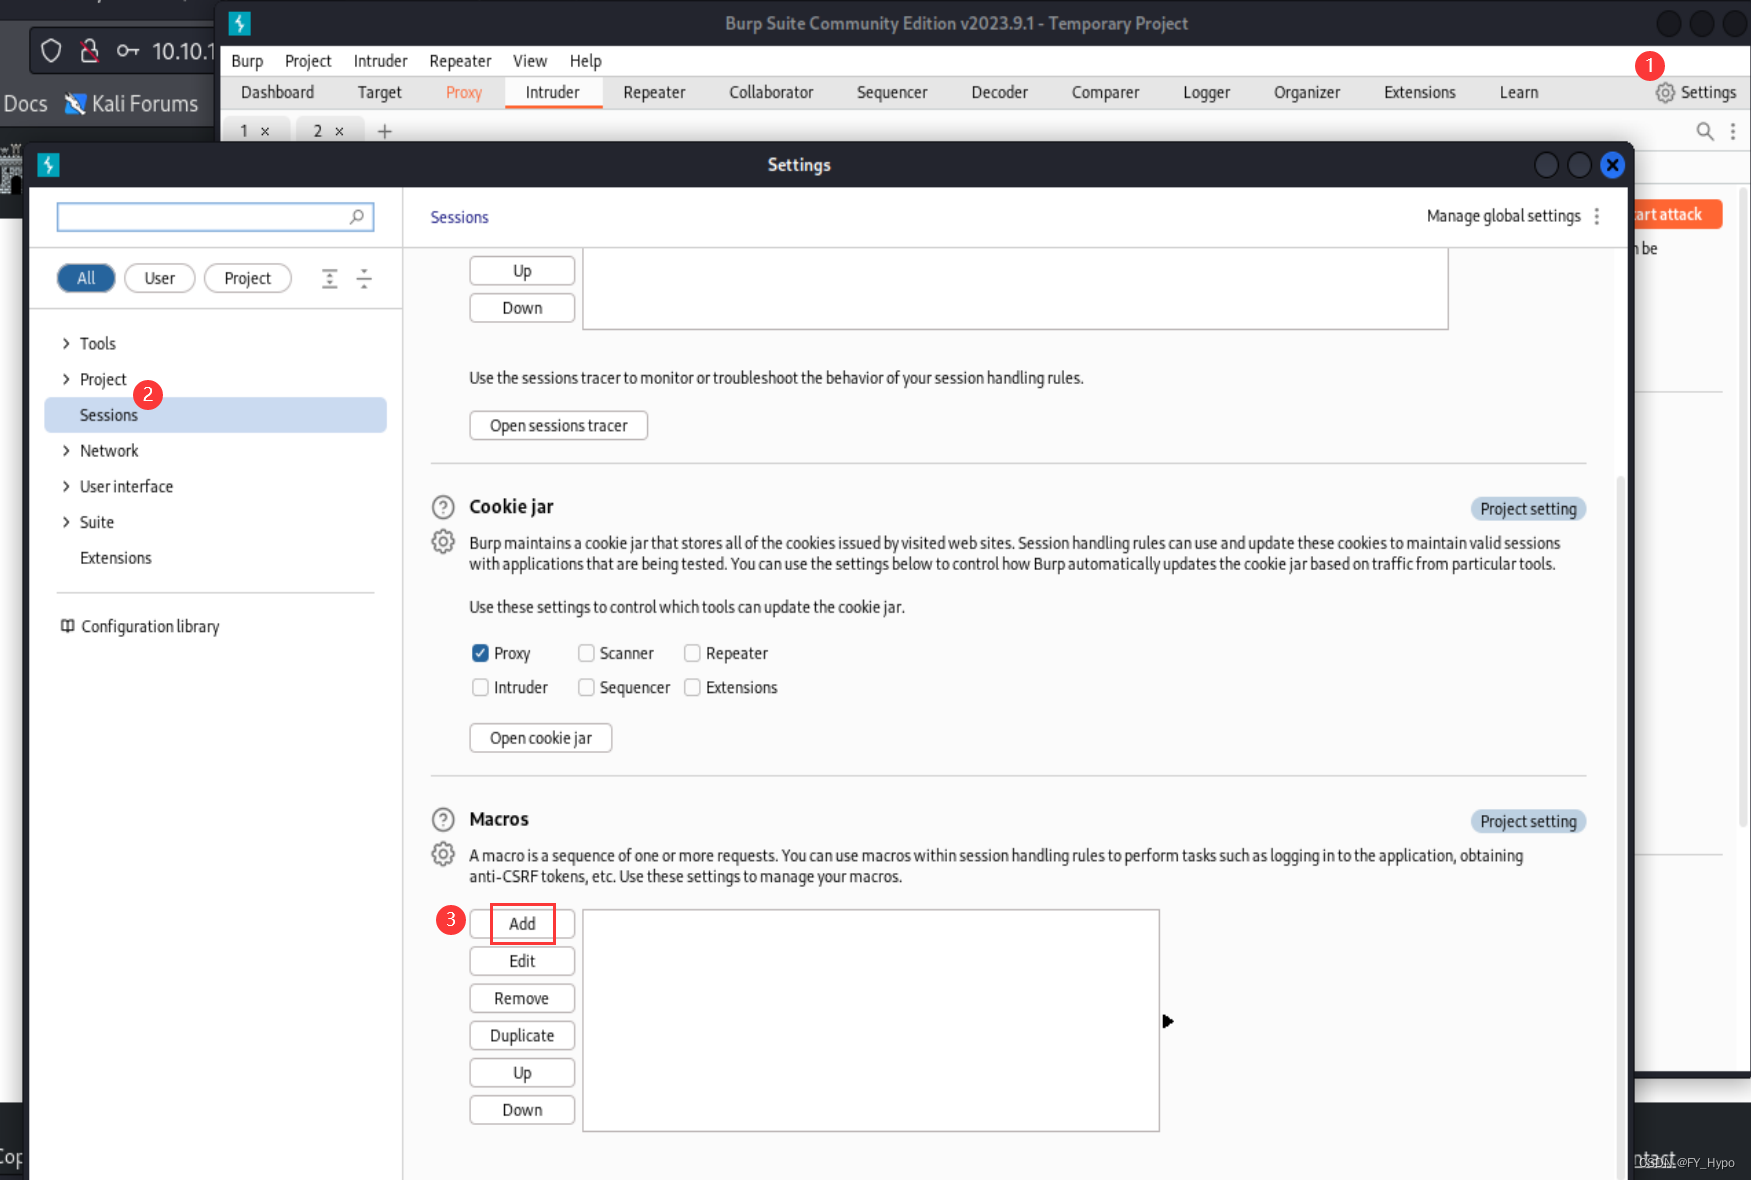Click the browser key icon
Image resolution: width=1751 pixels, height=1180 pixels.
tap(127, 50)
